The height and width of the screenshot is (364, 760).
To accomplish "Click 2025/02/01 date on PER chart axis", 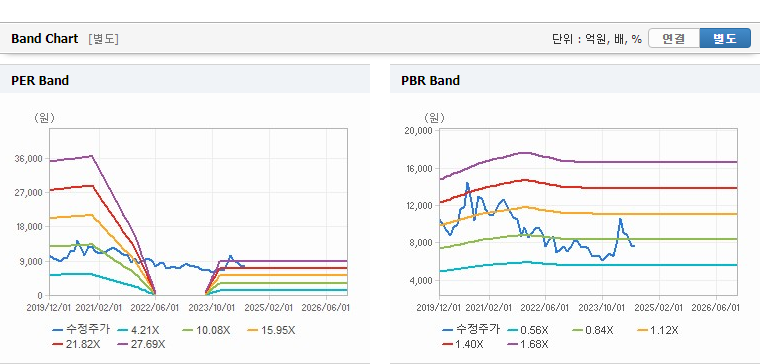I will [x=269, y=308].
